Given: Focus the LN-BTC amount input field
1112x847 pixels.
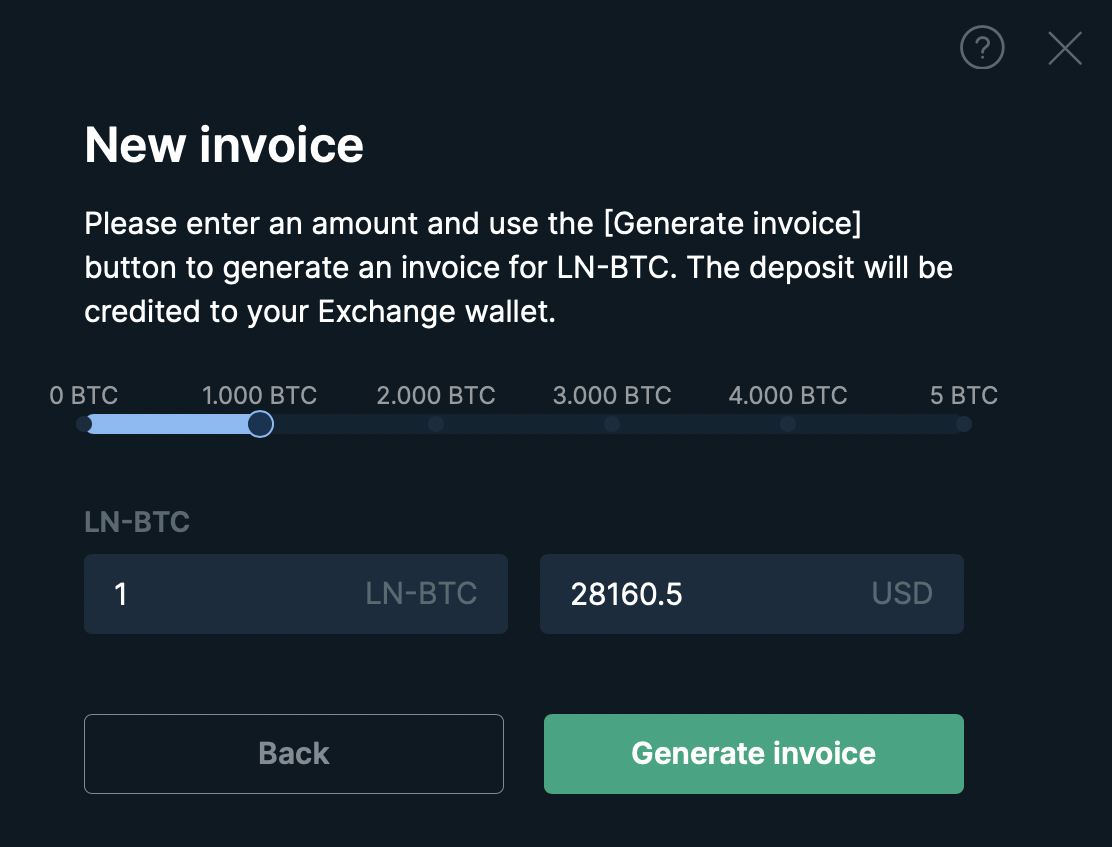Looking at the screenshot, I should pyautogui.click(x=296, y=594).
